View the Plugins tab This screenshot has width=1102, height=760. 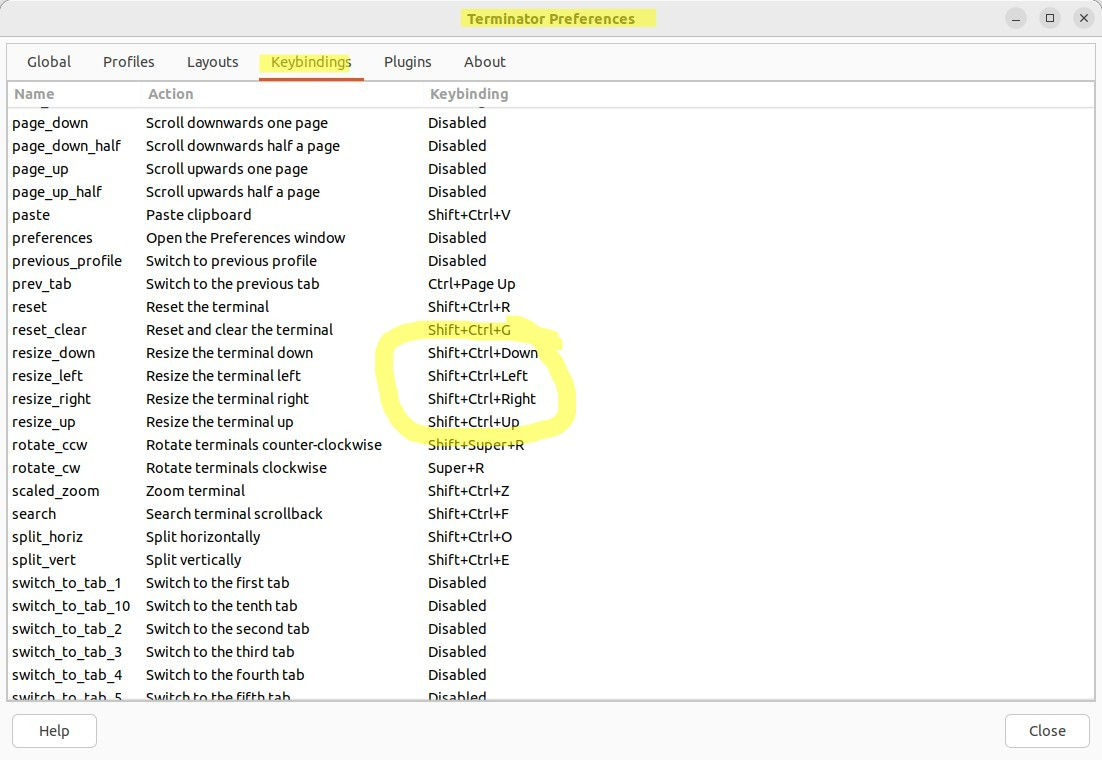click(407, 62)
